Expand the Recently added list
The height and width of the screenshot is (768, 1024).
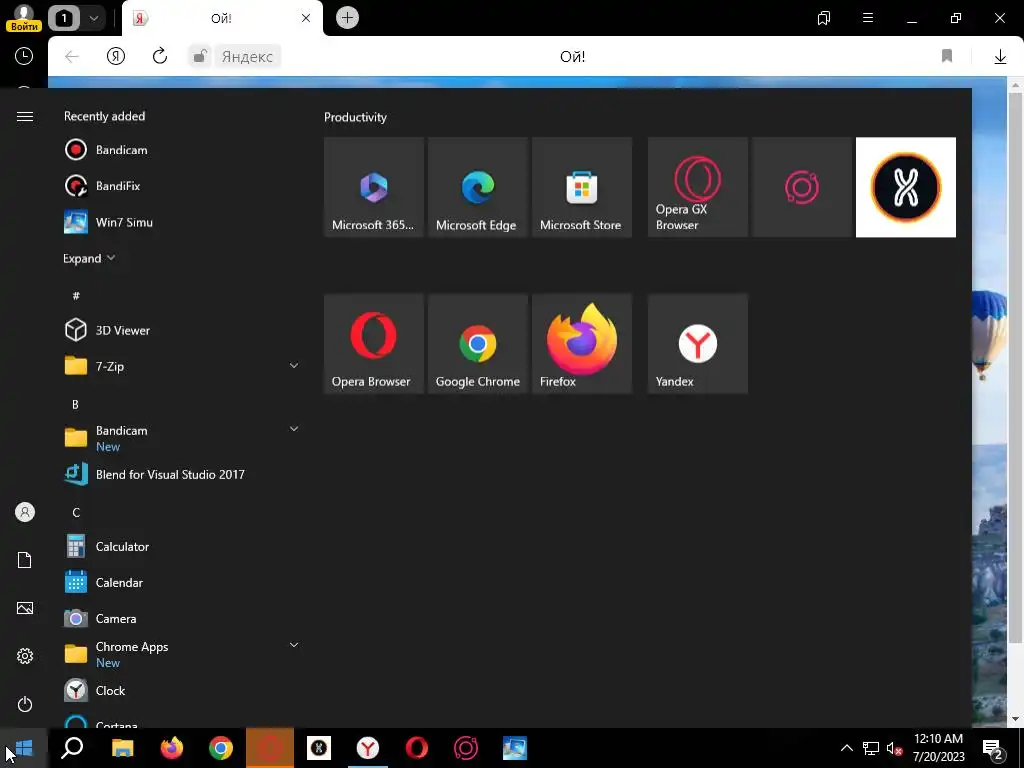tap(89, 259)
